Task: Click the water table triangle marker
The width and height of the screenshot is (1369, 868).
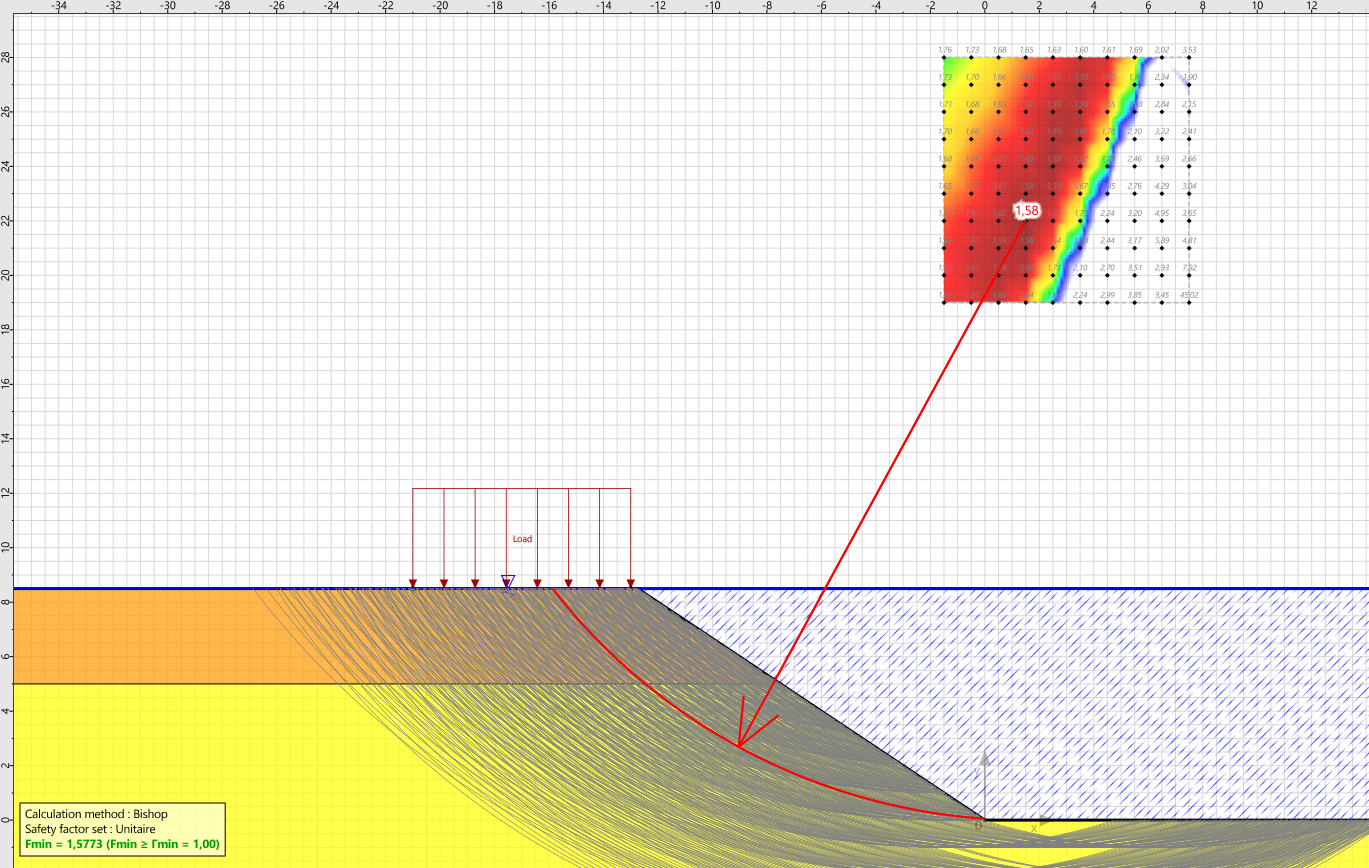Action: [x=508, y=581]
